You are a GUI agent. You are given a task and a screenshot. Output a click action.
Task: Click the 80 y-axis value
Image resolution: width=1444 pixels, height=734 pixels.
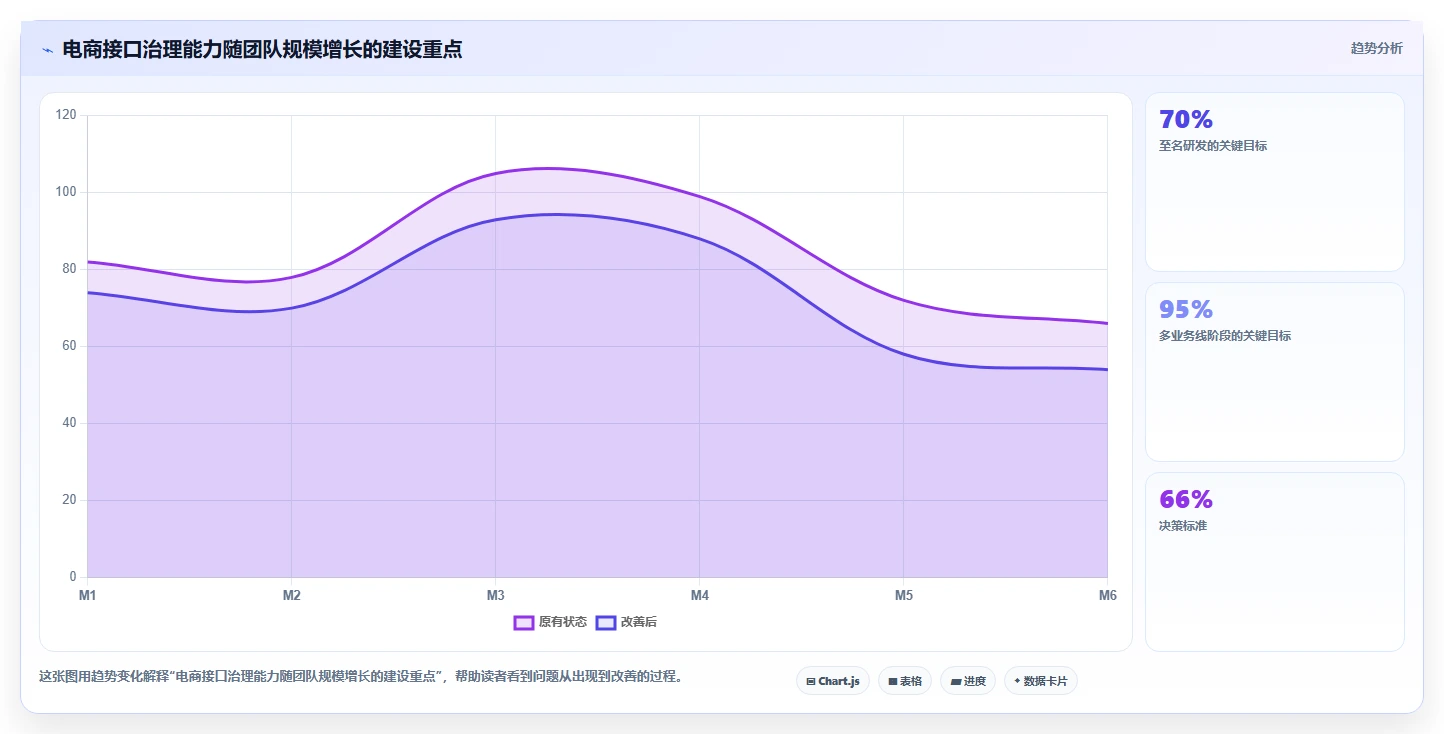coord(69,269)
